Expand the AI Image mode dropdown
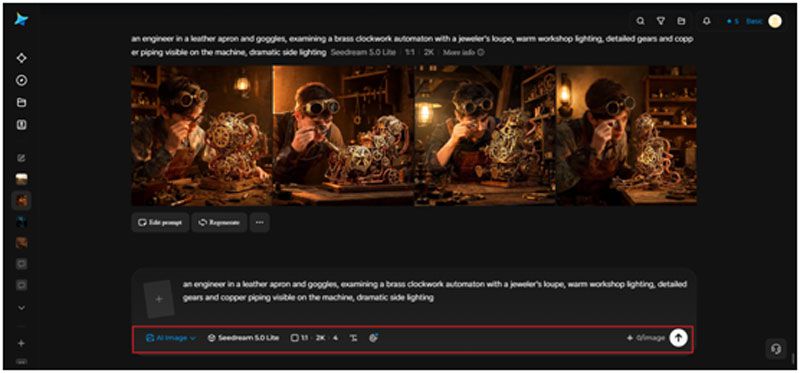The width and height of the screenshot is (800, 373). 171,338
